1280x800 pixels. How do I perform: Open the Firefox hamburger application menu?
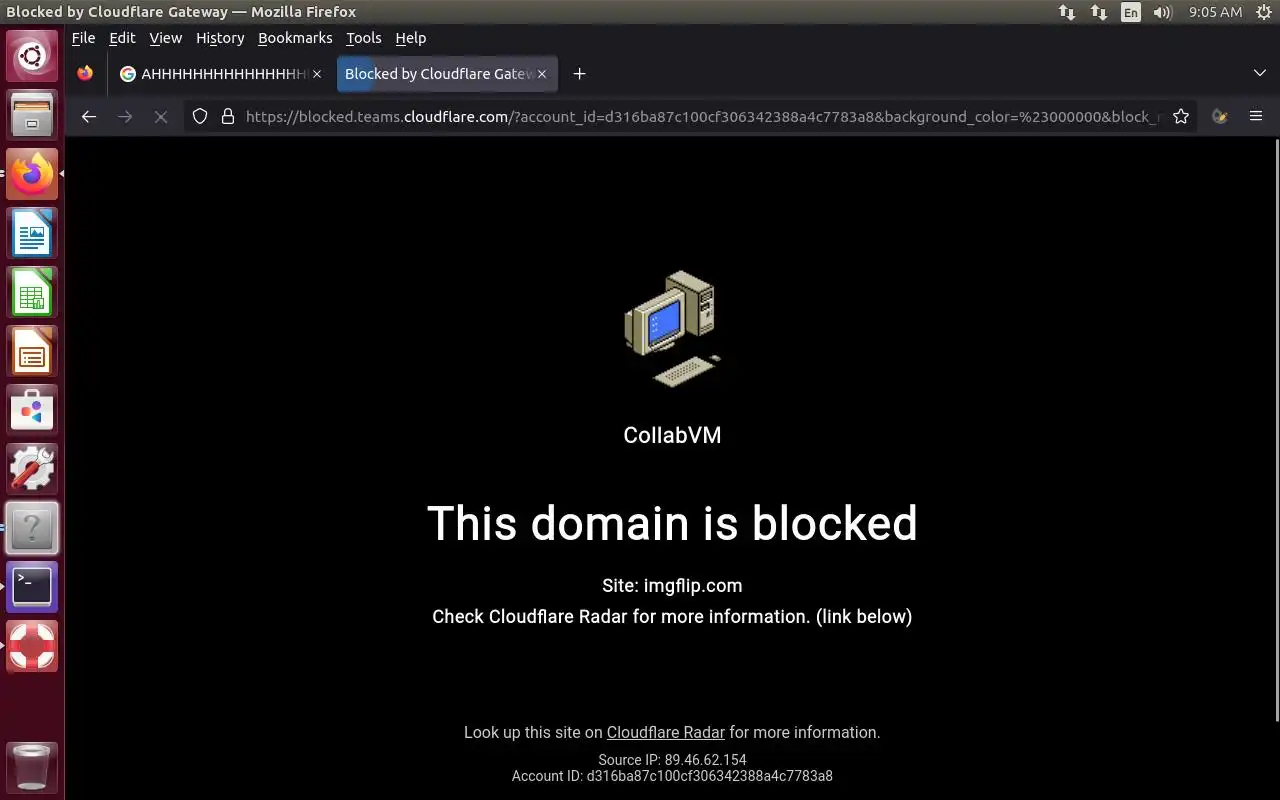(1256, 116)
